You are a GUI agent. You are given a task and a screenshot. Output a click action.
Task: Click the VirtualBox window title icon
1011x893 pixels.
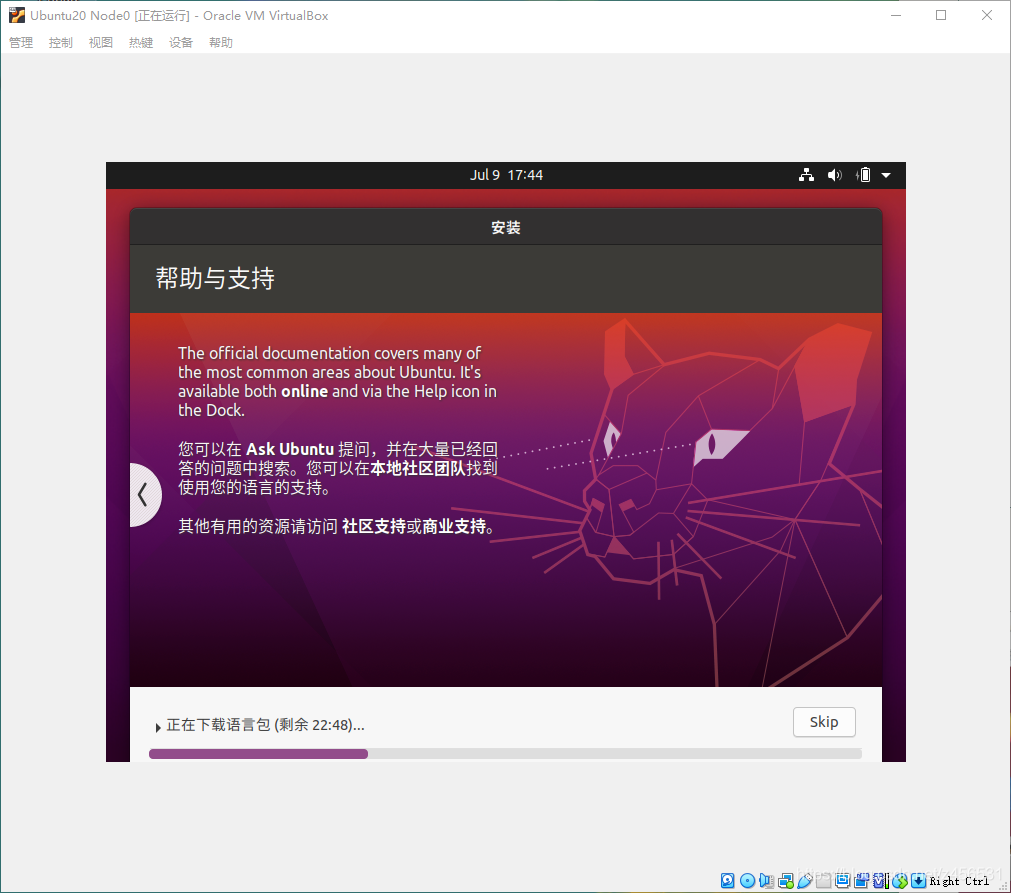point(17,15)
